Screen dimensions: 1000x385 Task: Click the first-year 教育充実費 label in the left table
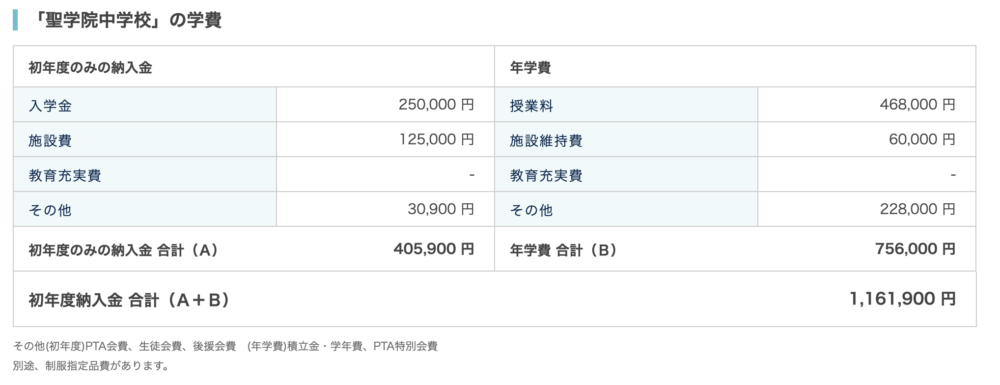click(x=145, y=175)
